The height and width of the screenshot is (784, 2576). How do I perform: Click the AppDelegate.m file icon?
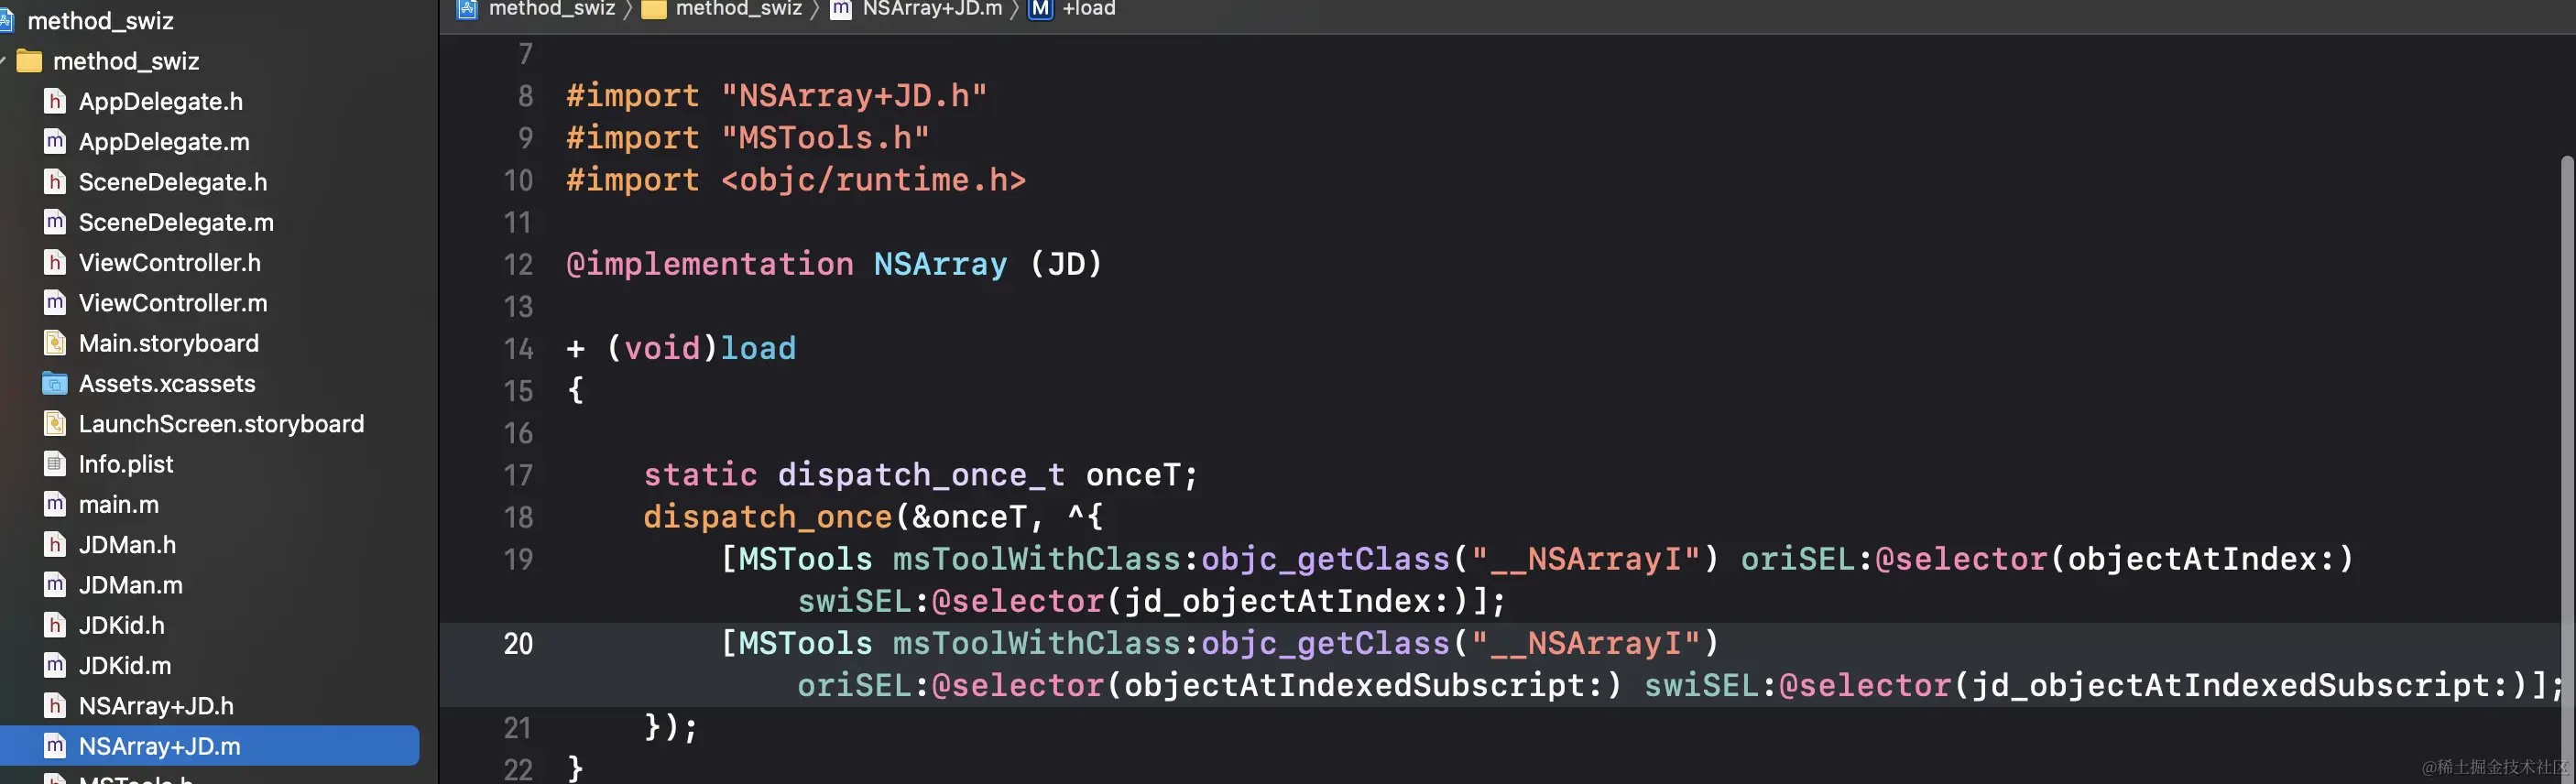pyautogui.click(x=55, y=142)
